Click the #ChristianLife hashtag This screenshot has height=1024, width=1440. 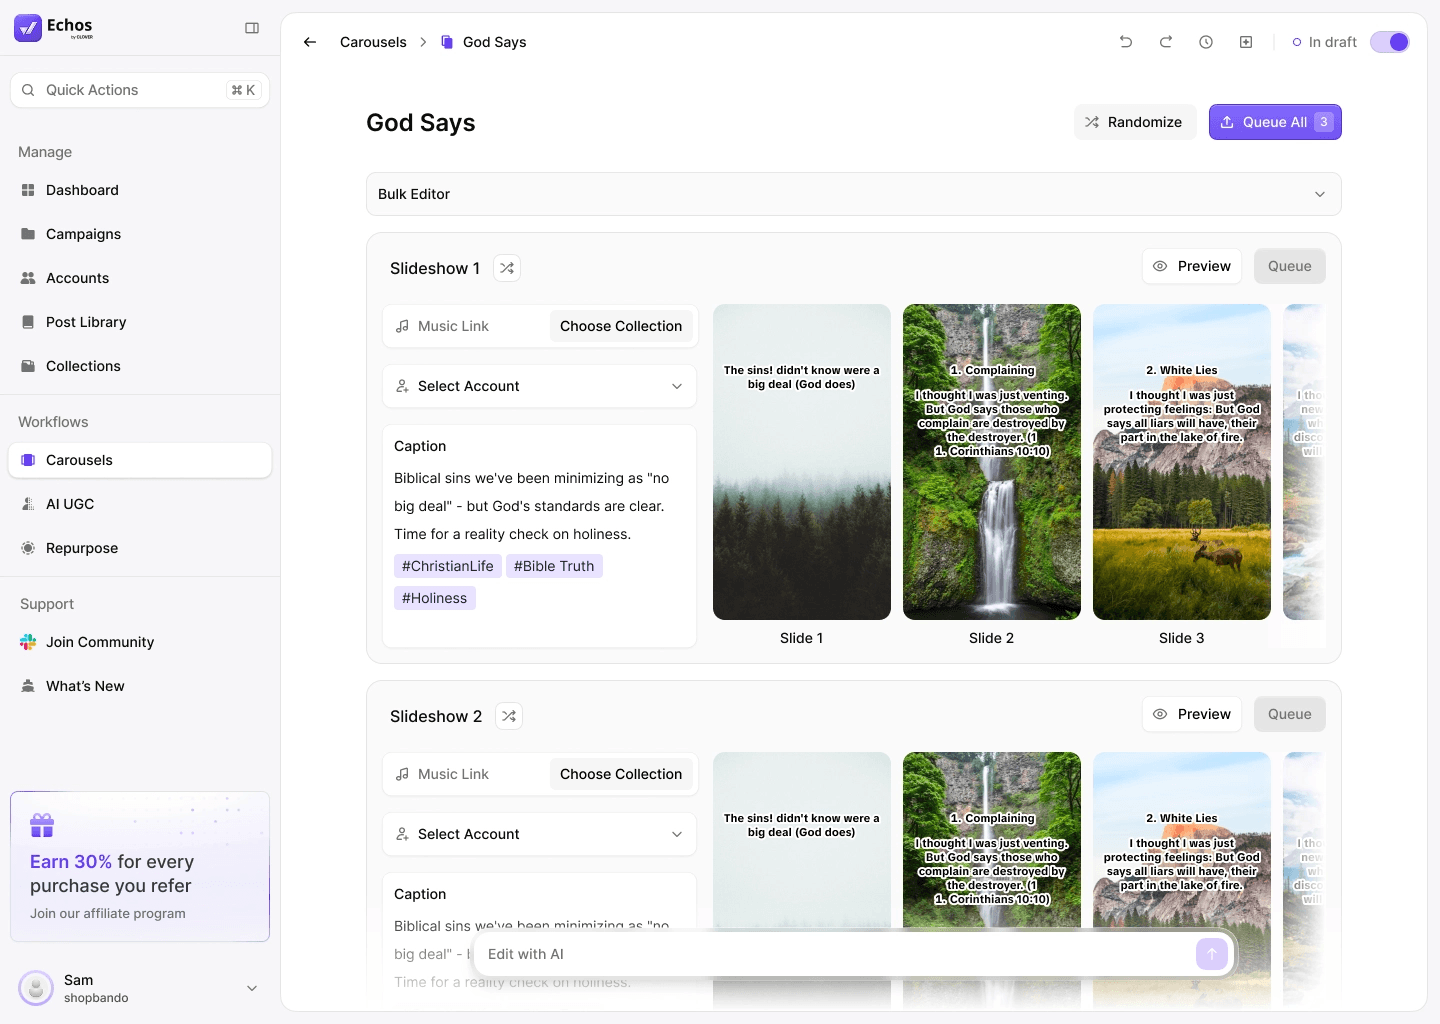(x=448, y=566)
